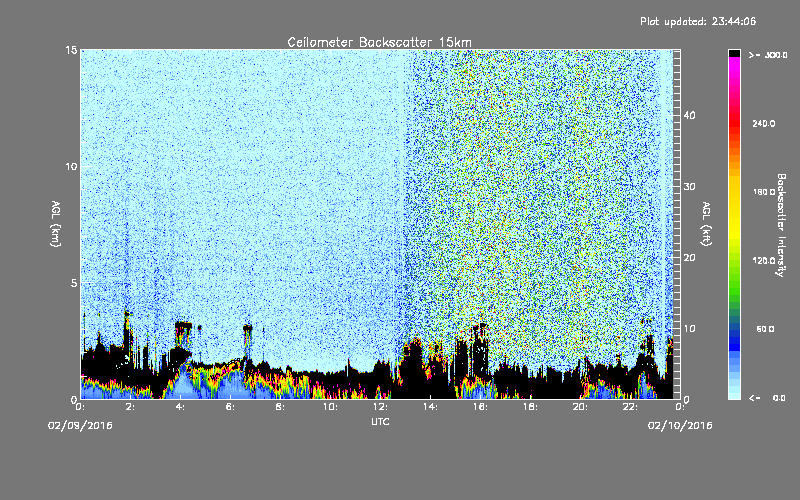The width and height of the screenshot is (800, 500).
Task: Click the "30" tick on the kft axis
Action: tap(689, 186)
